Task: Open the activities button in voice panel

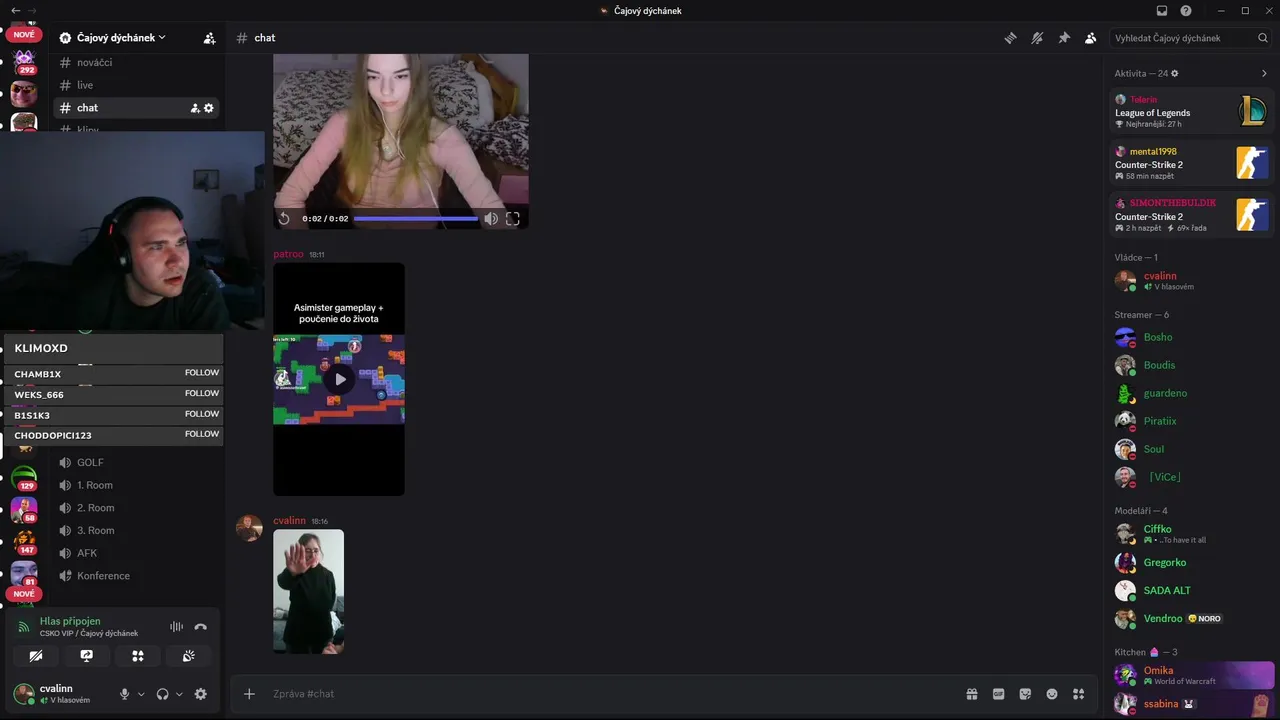Action: click(x=138, y=656)
